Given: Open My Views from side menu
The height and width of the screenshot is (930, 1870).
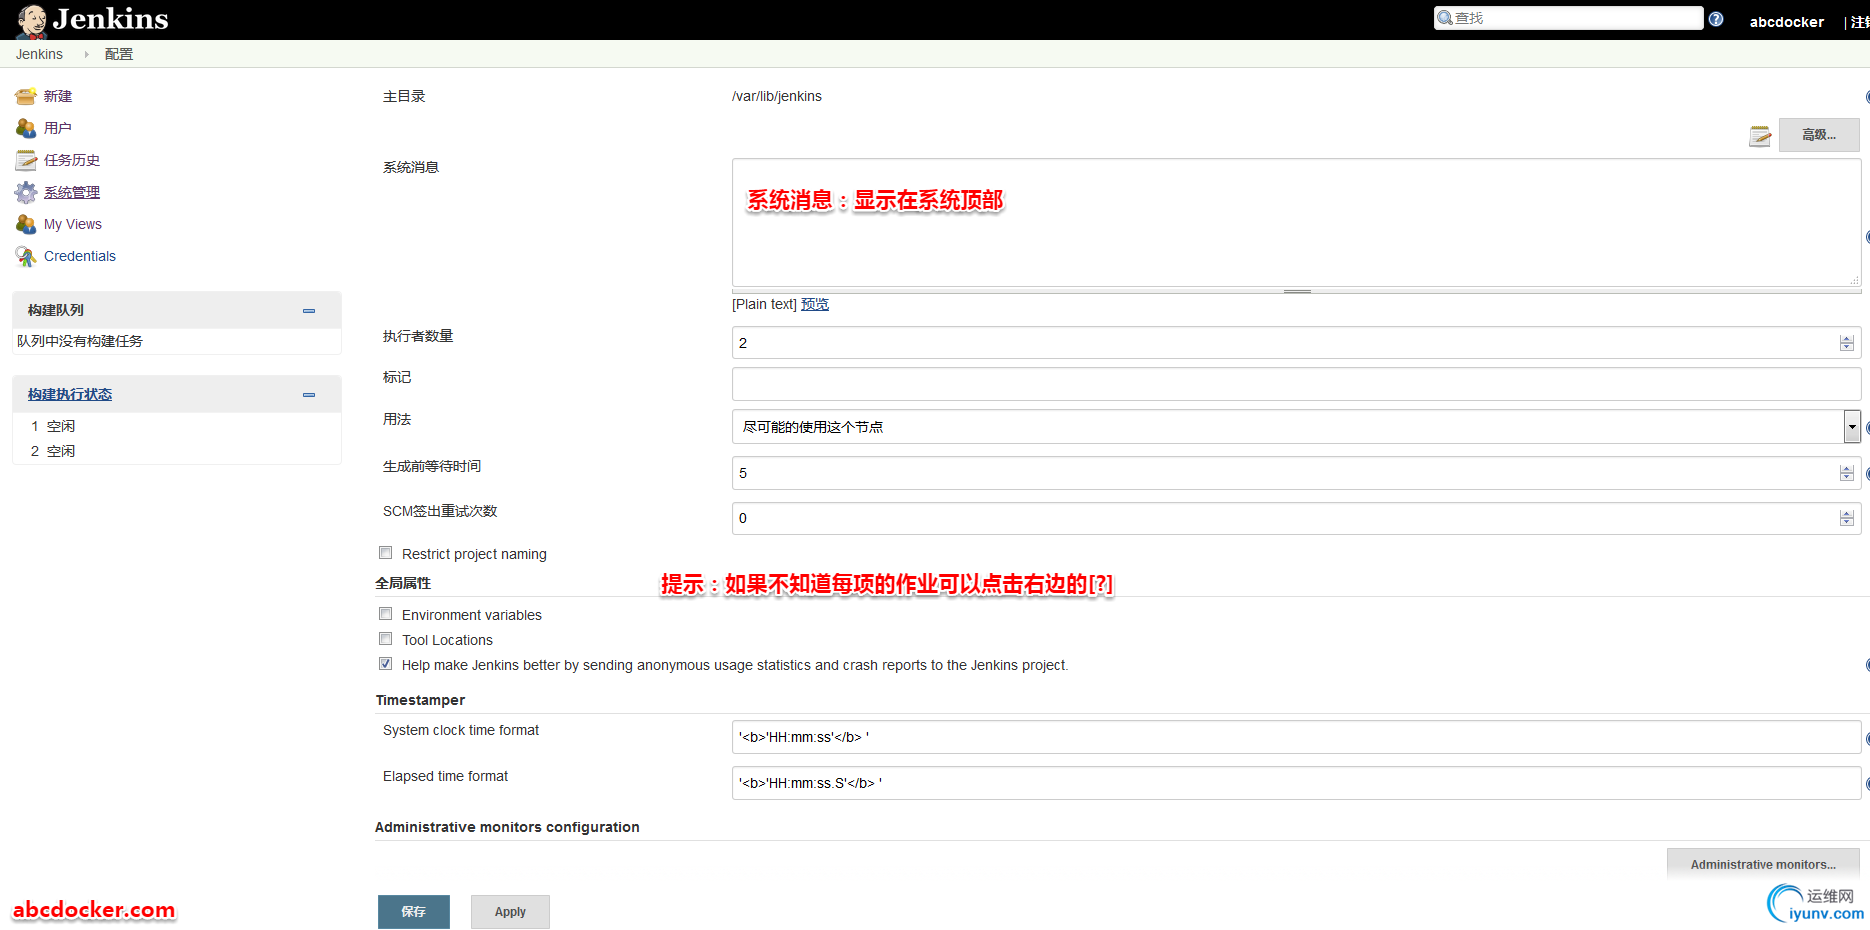Looking at the screenshot, I should click(x=73, y=224).
